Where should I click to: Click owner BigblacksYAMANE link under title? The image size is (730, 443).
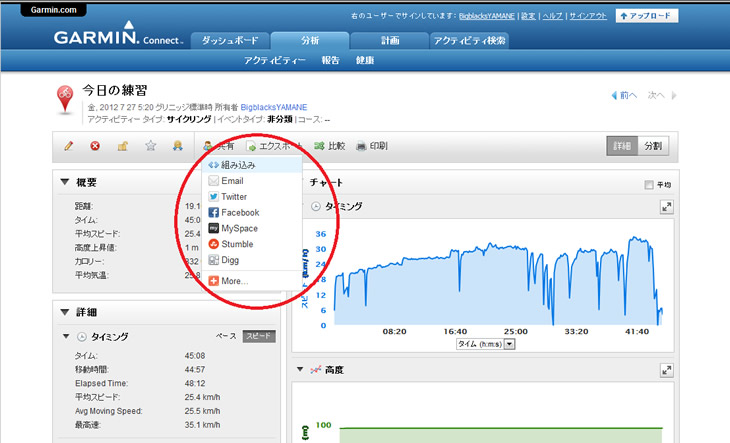[274, 107]
